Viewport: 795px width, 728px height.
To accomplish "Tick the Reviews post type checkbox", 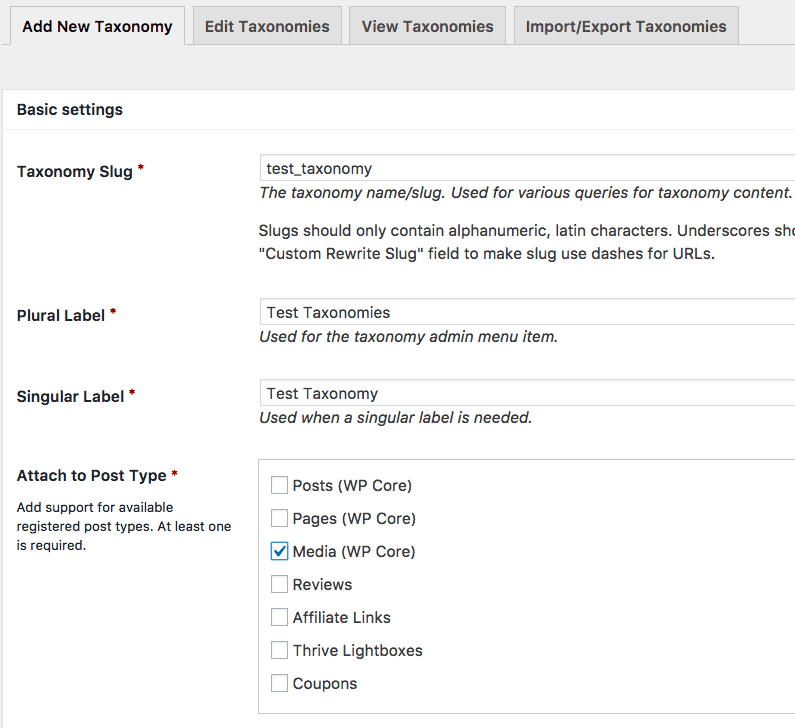I will pos(280,585).
